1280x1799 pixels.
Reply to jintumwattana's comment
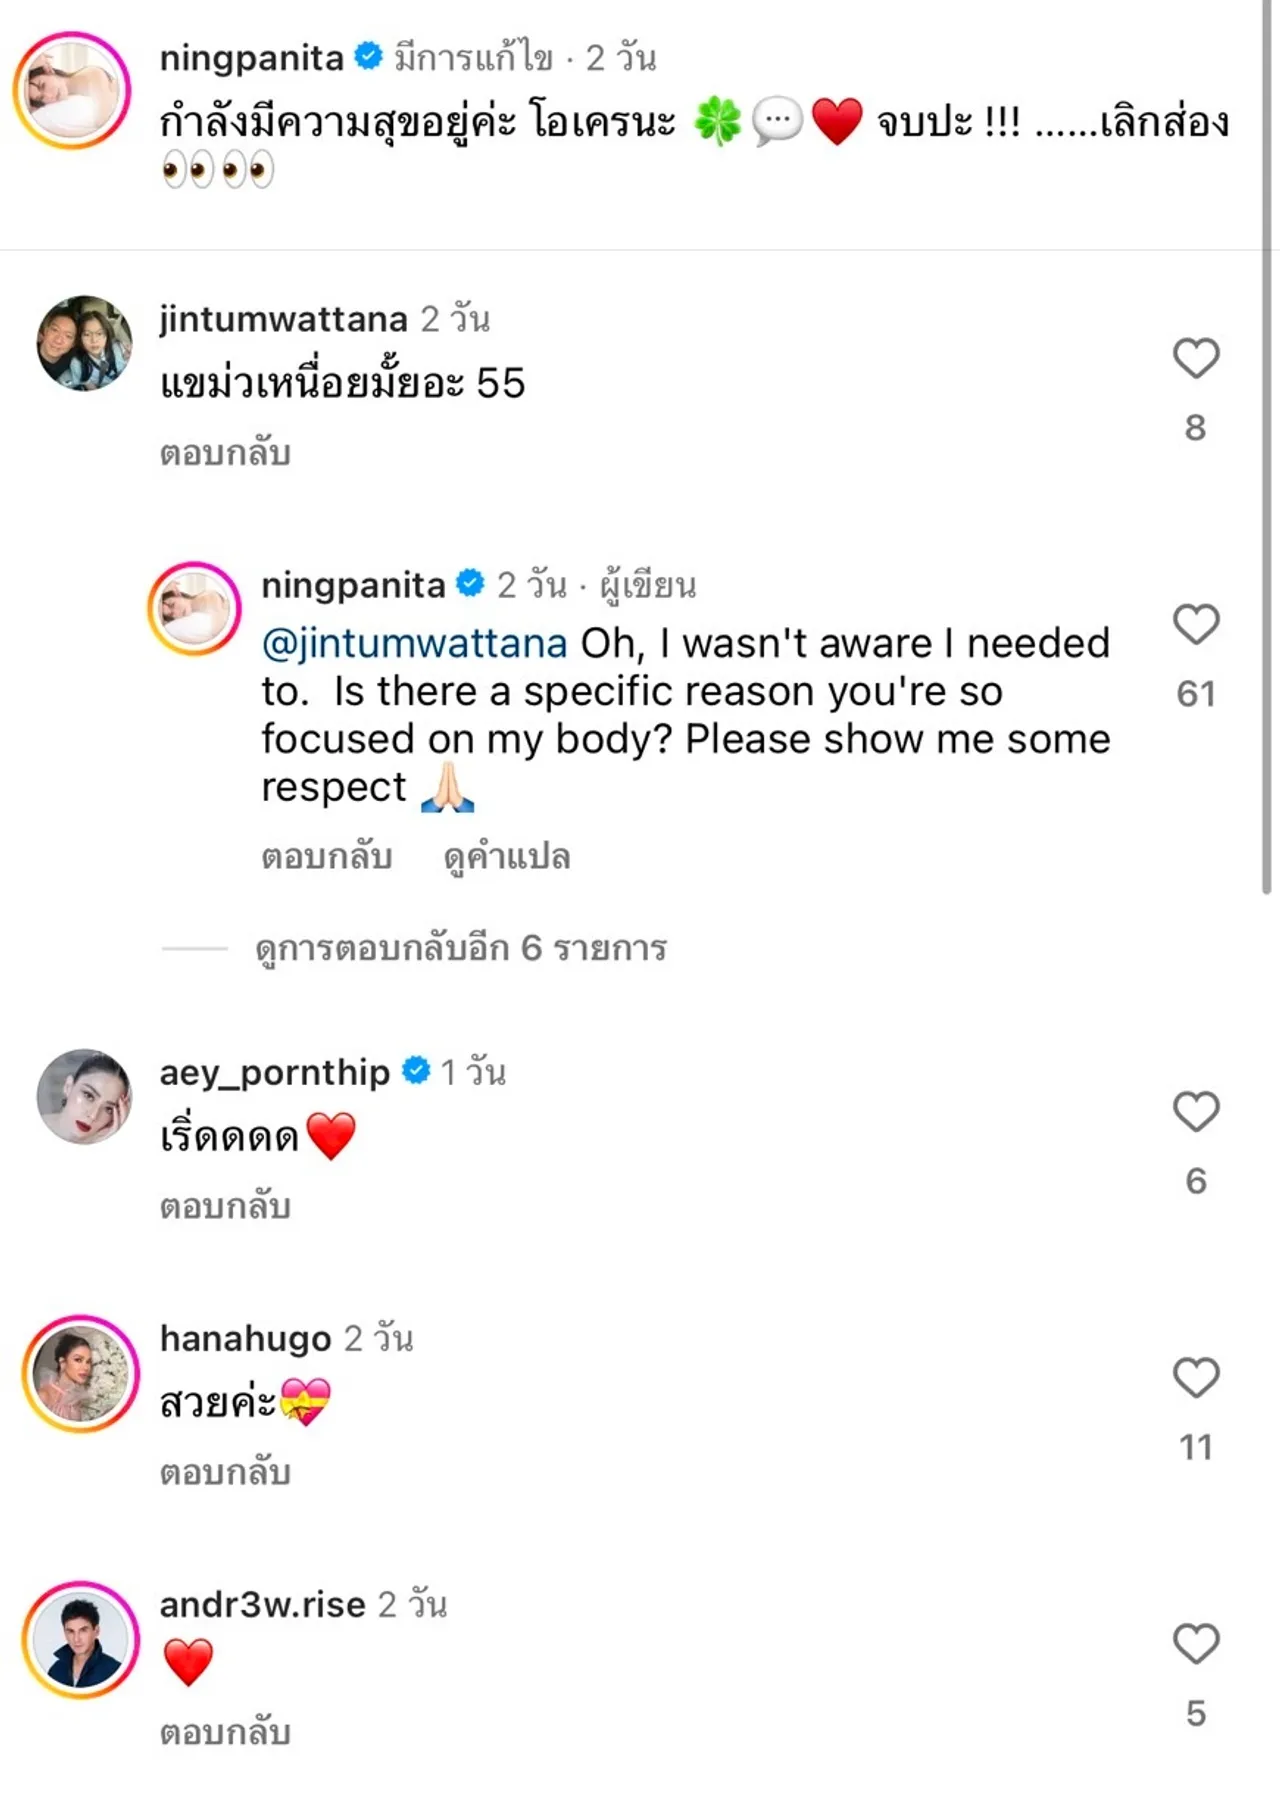point(225,453)
